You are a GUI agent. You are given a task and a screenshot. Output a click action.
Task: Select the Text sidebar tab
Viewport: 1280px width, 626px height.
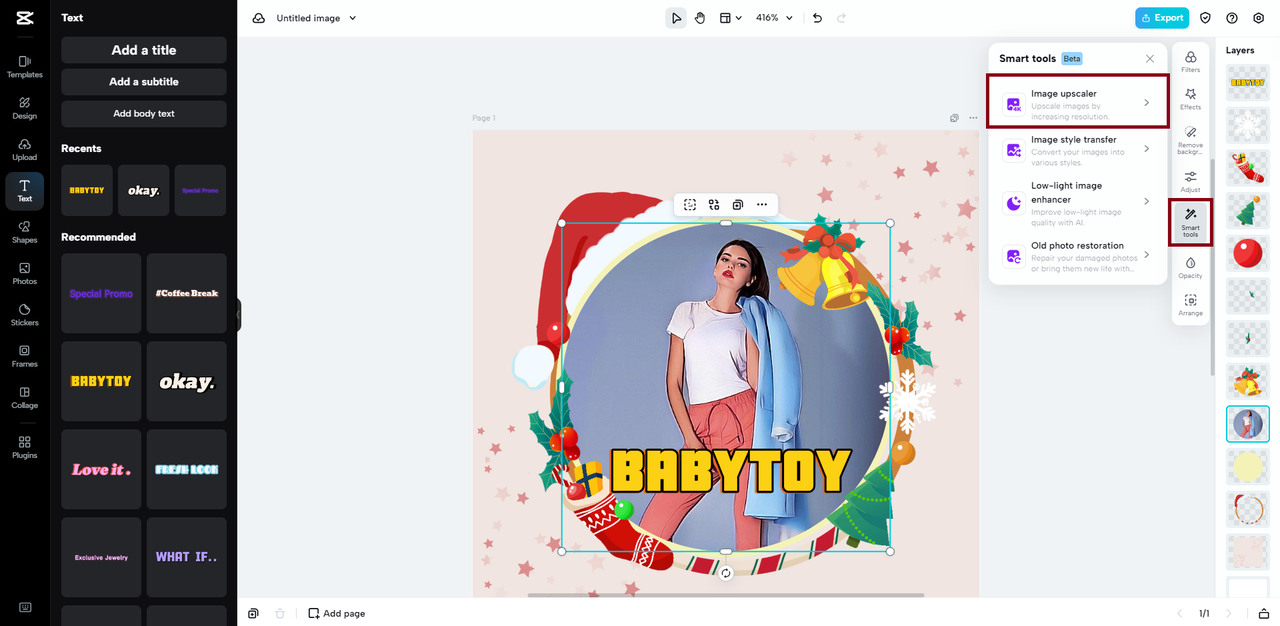[24, 191]
